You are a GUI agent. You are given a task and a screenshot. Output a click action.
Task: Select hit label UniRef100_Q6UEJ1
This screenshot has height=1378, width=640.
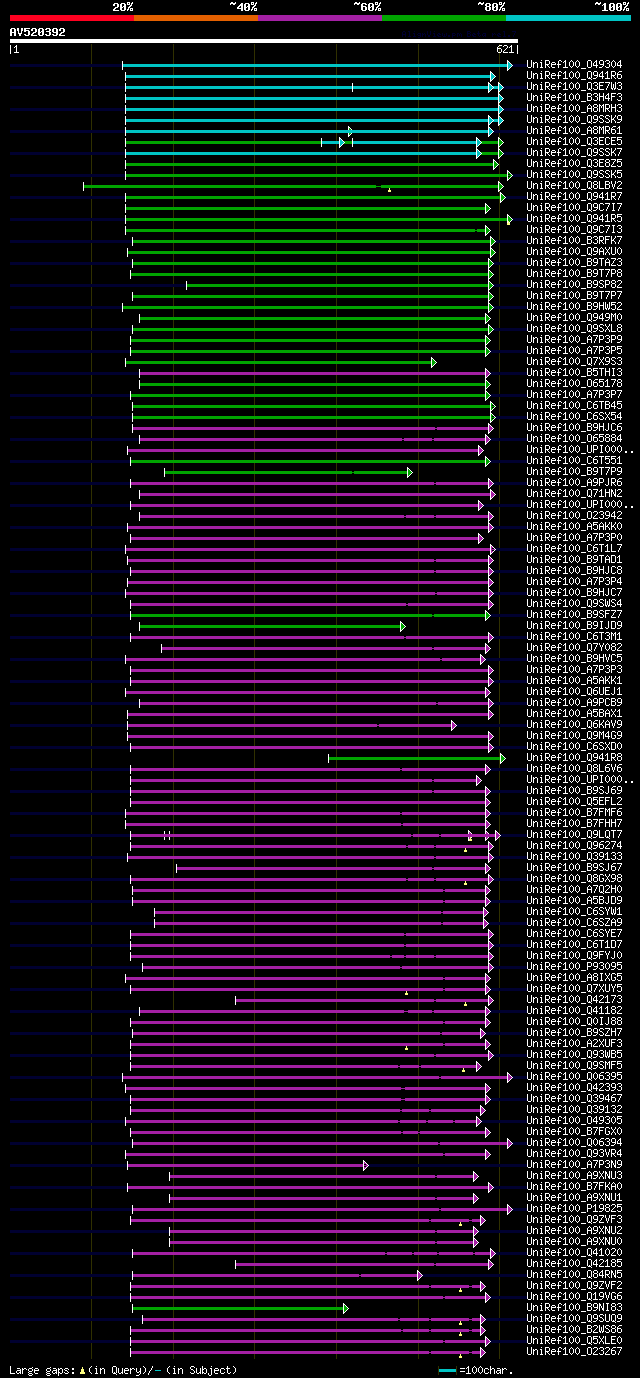point(574,692)
